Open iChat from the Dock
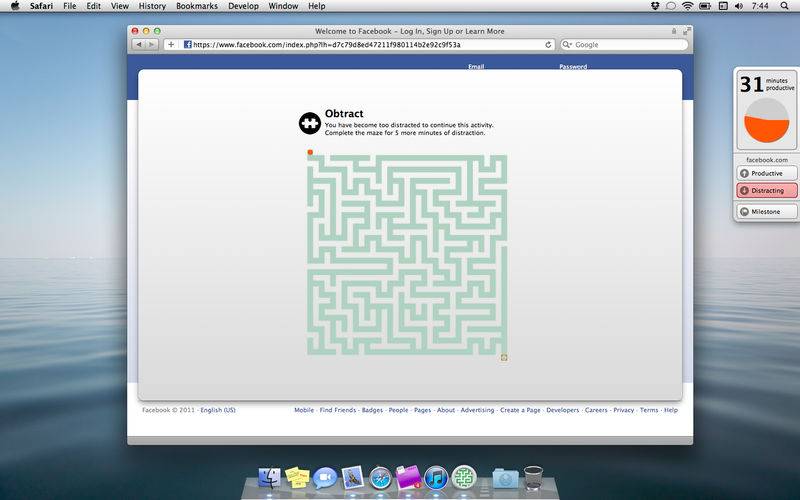The height and width of the screenshot is (500, 800). point(325,479)
